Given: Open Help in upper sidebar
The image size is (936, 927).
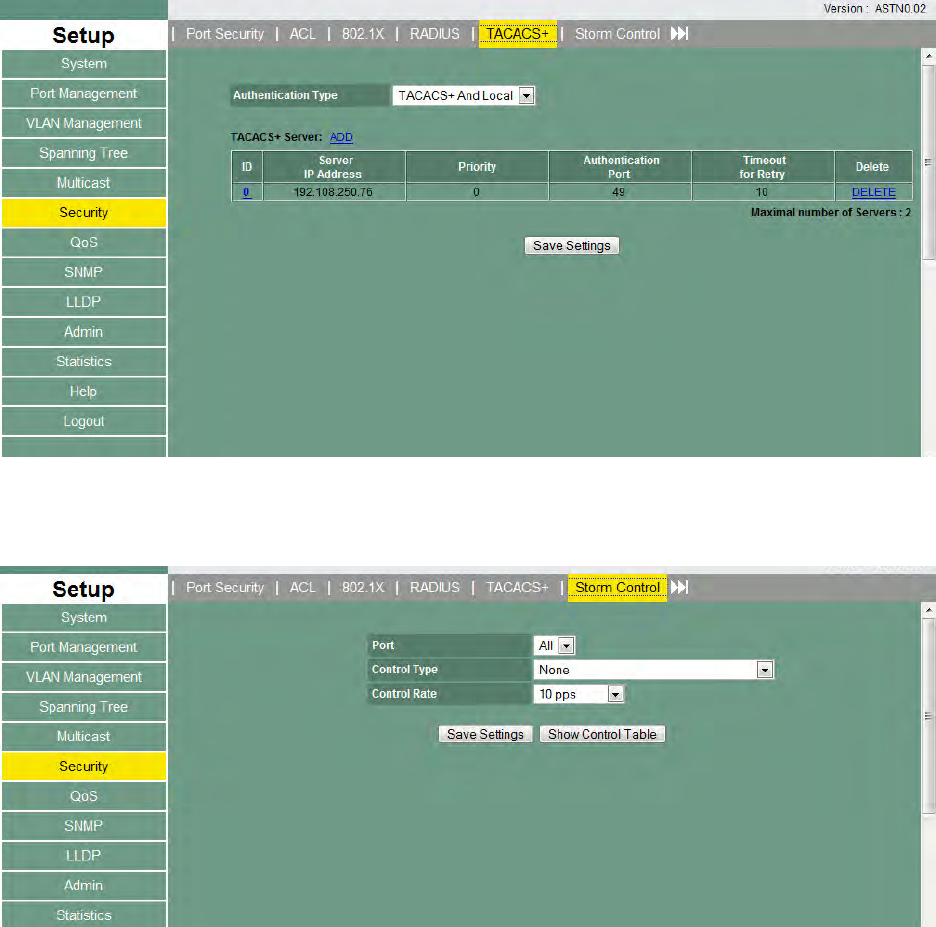Looking at the screenshot, I should click(84, 392).
